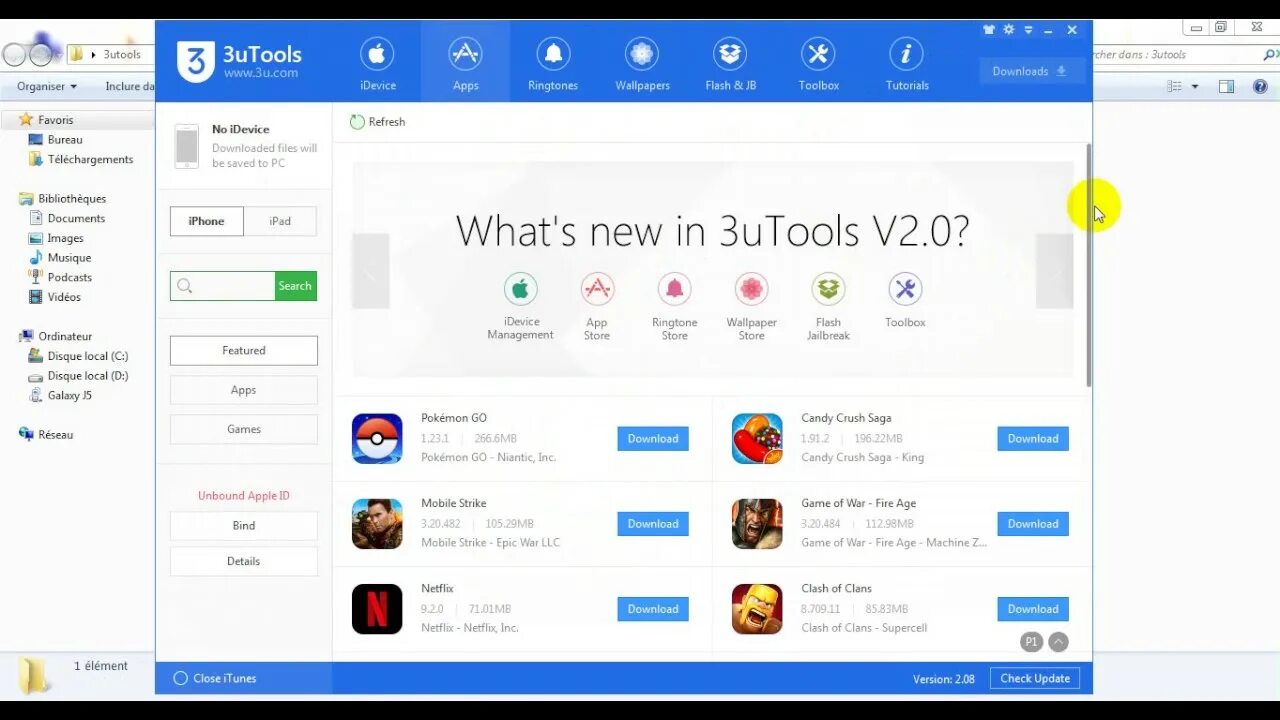
Task: Open Explorer help icon
Action: pos(1260,87)
